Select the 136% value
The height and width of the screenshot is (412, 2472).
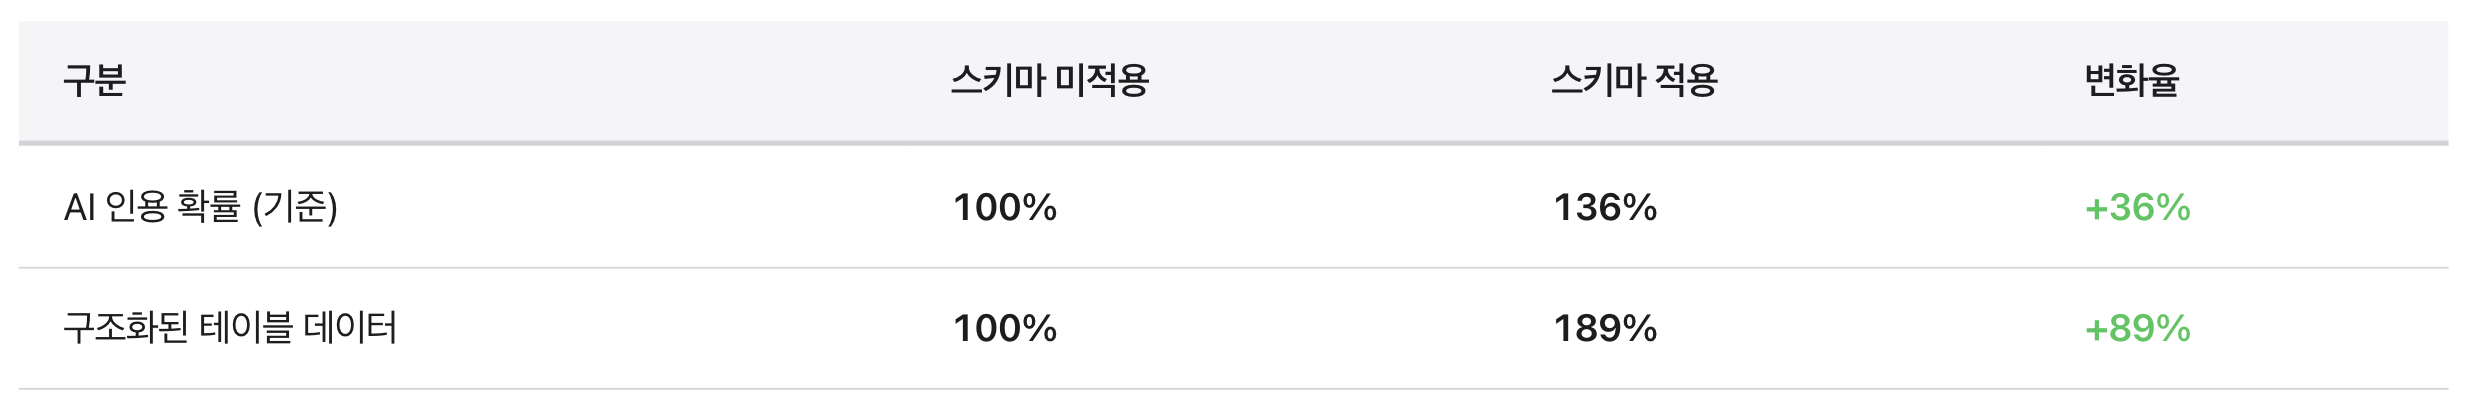(x=1604, y=208)
